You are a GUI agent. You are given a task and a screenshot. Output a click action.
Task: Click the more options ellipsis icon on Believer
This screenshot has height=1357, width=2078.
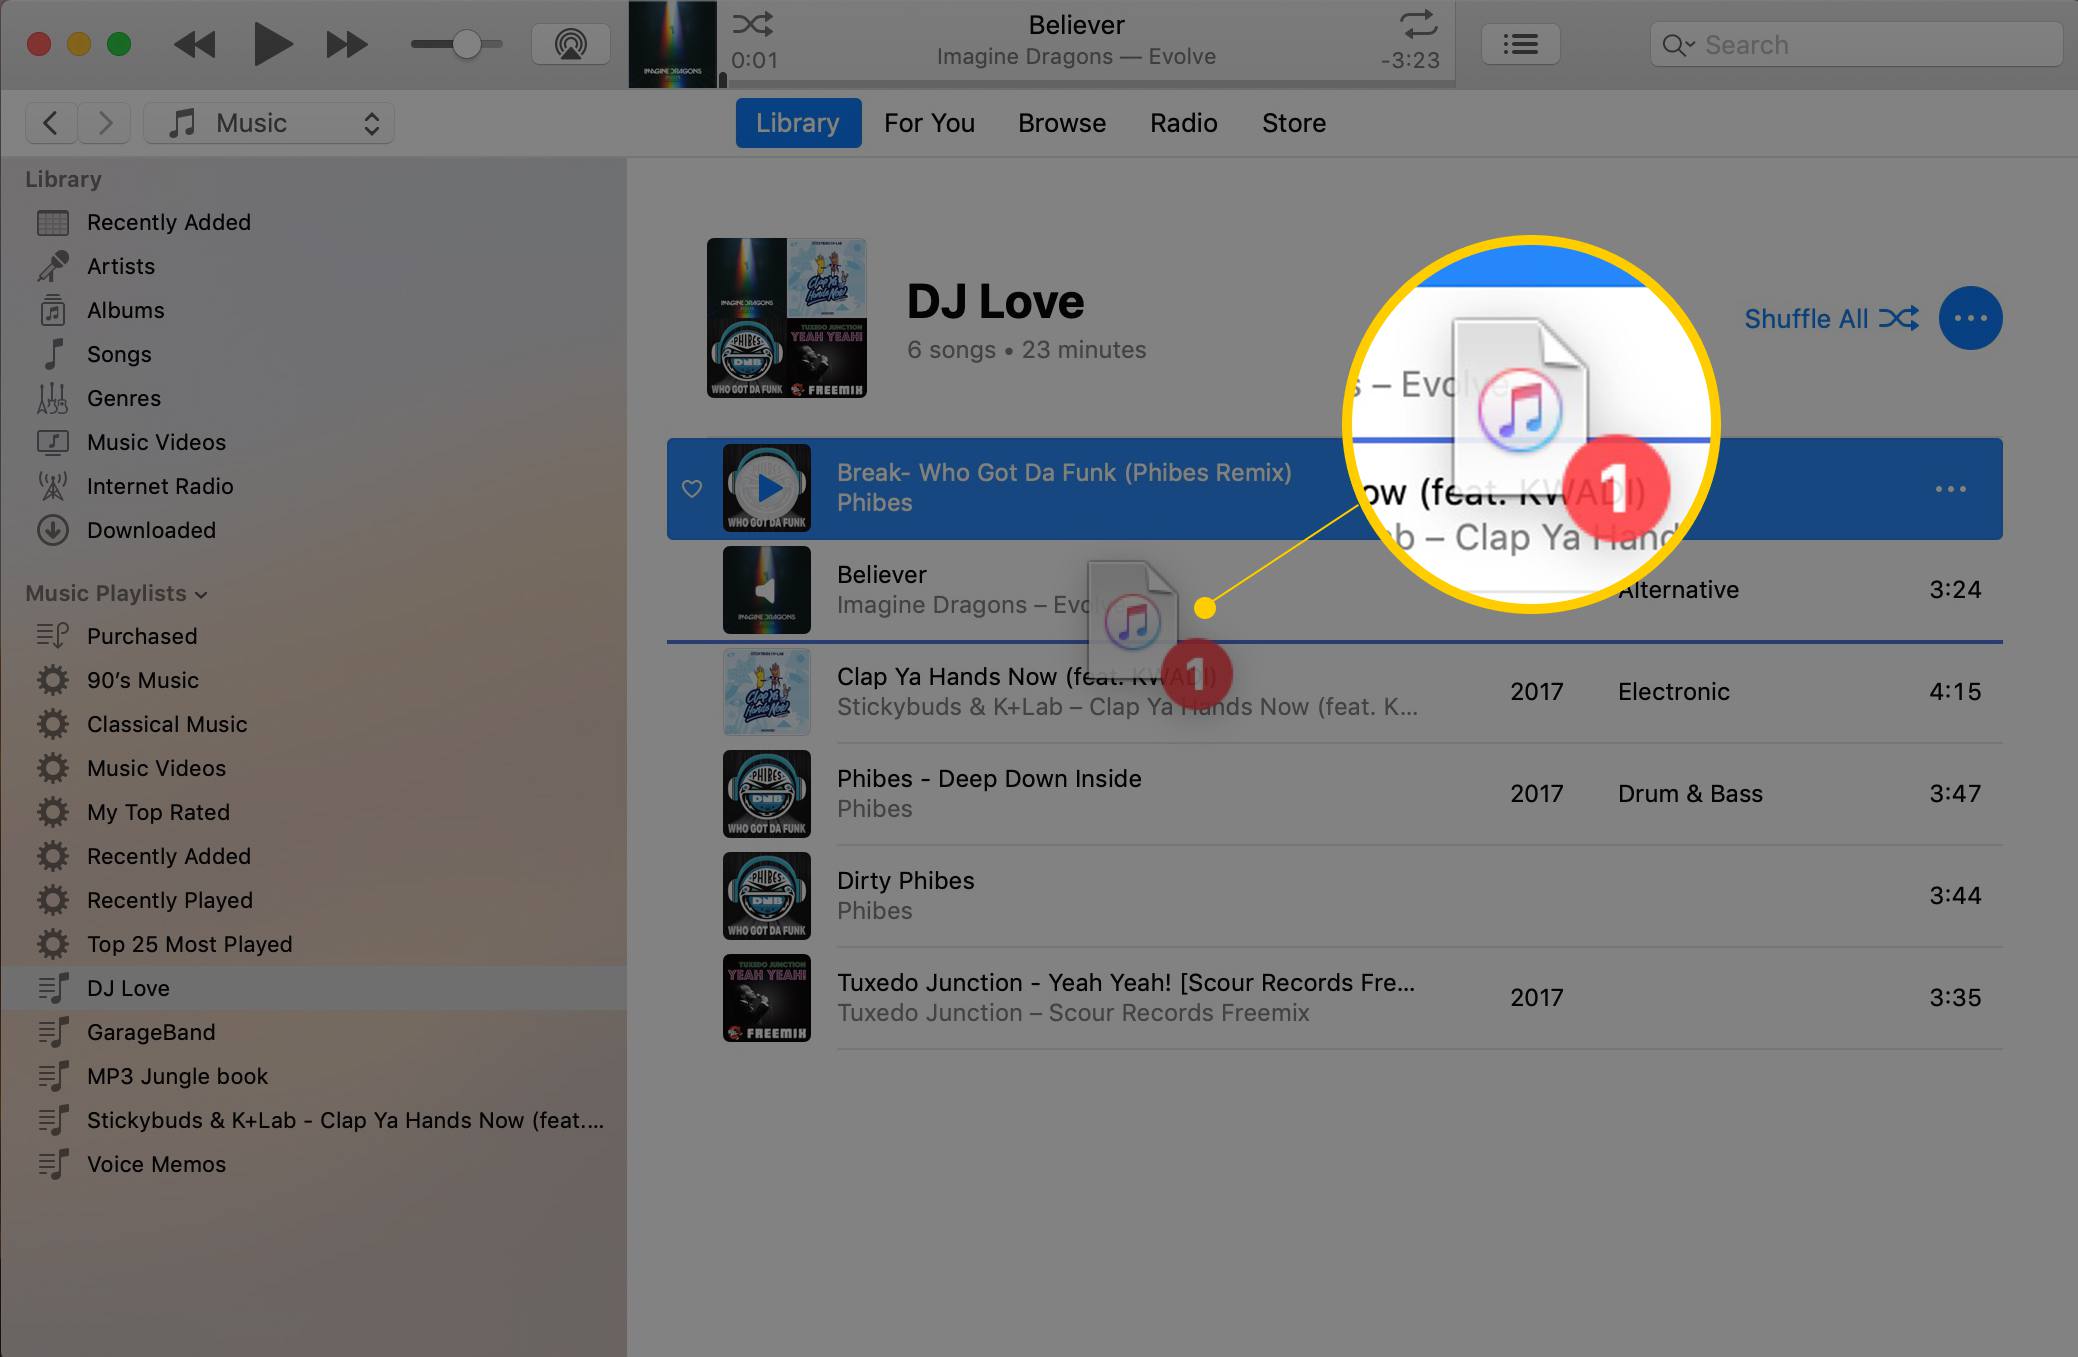pos(1952,591)
